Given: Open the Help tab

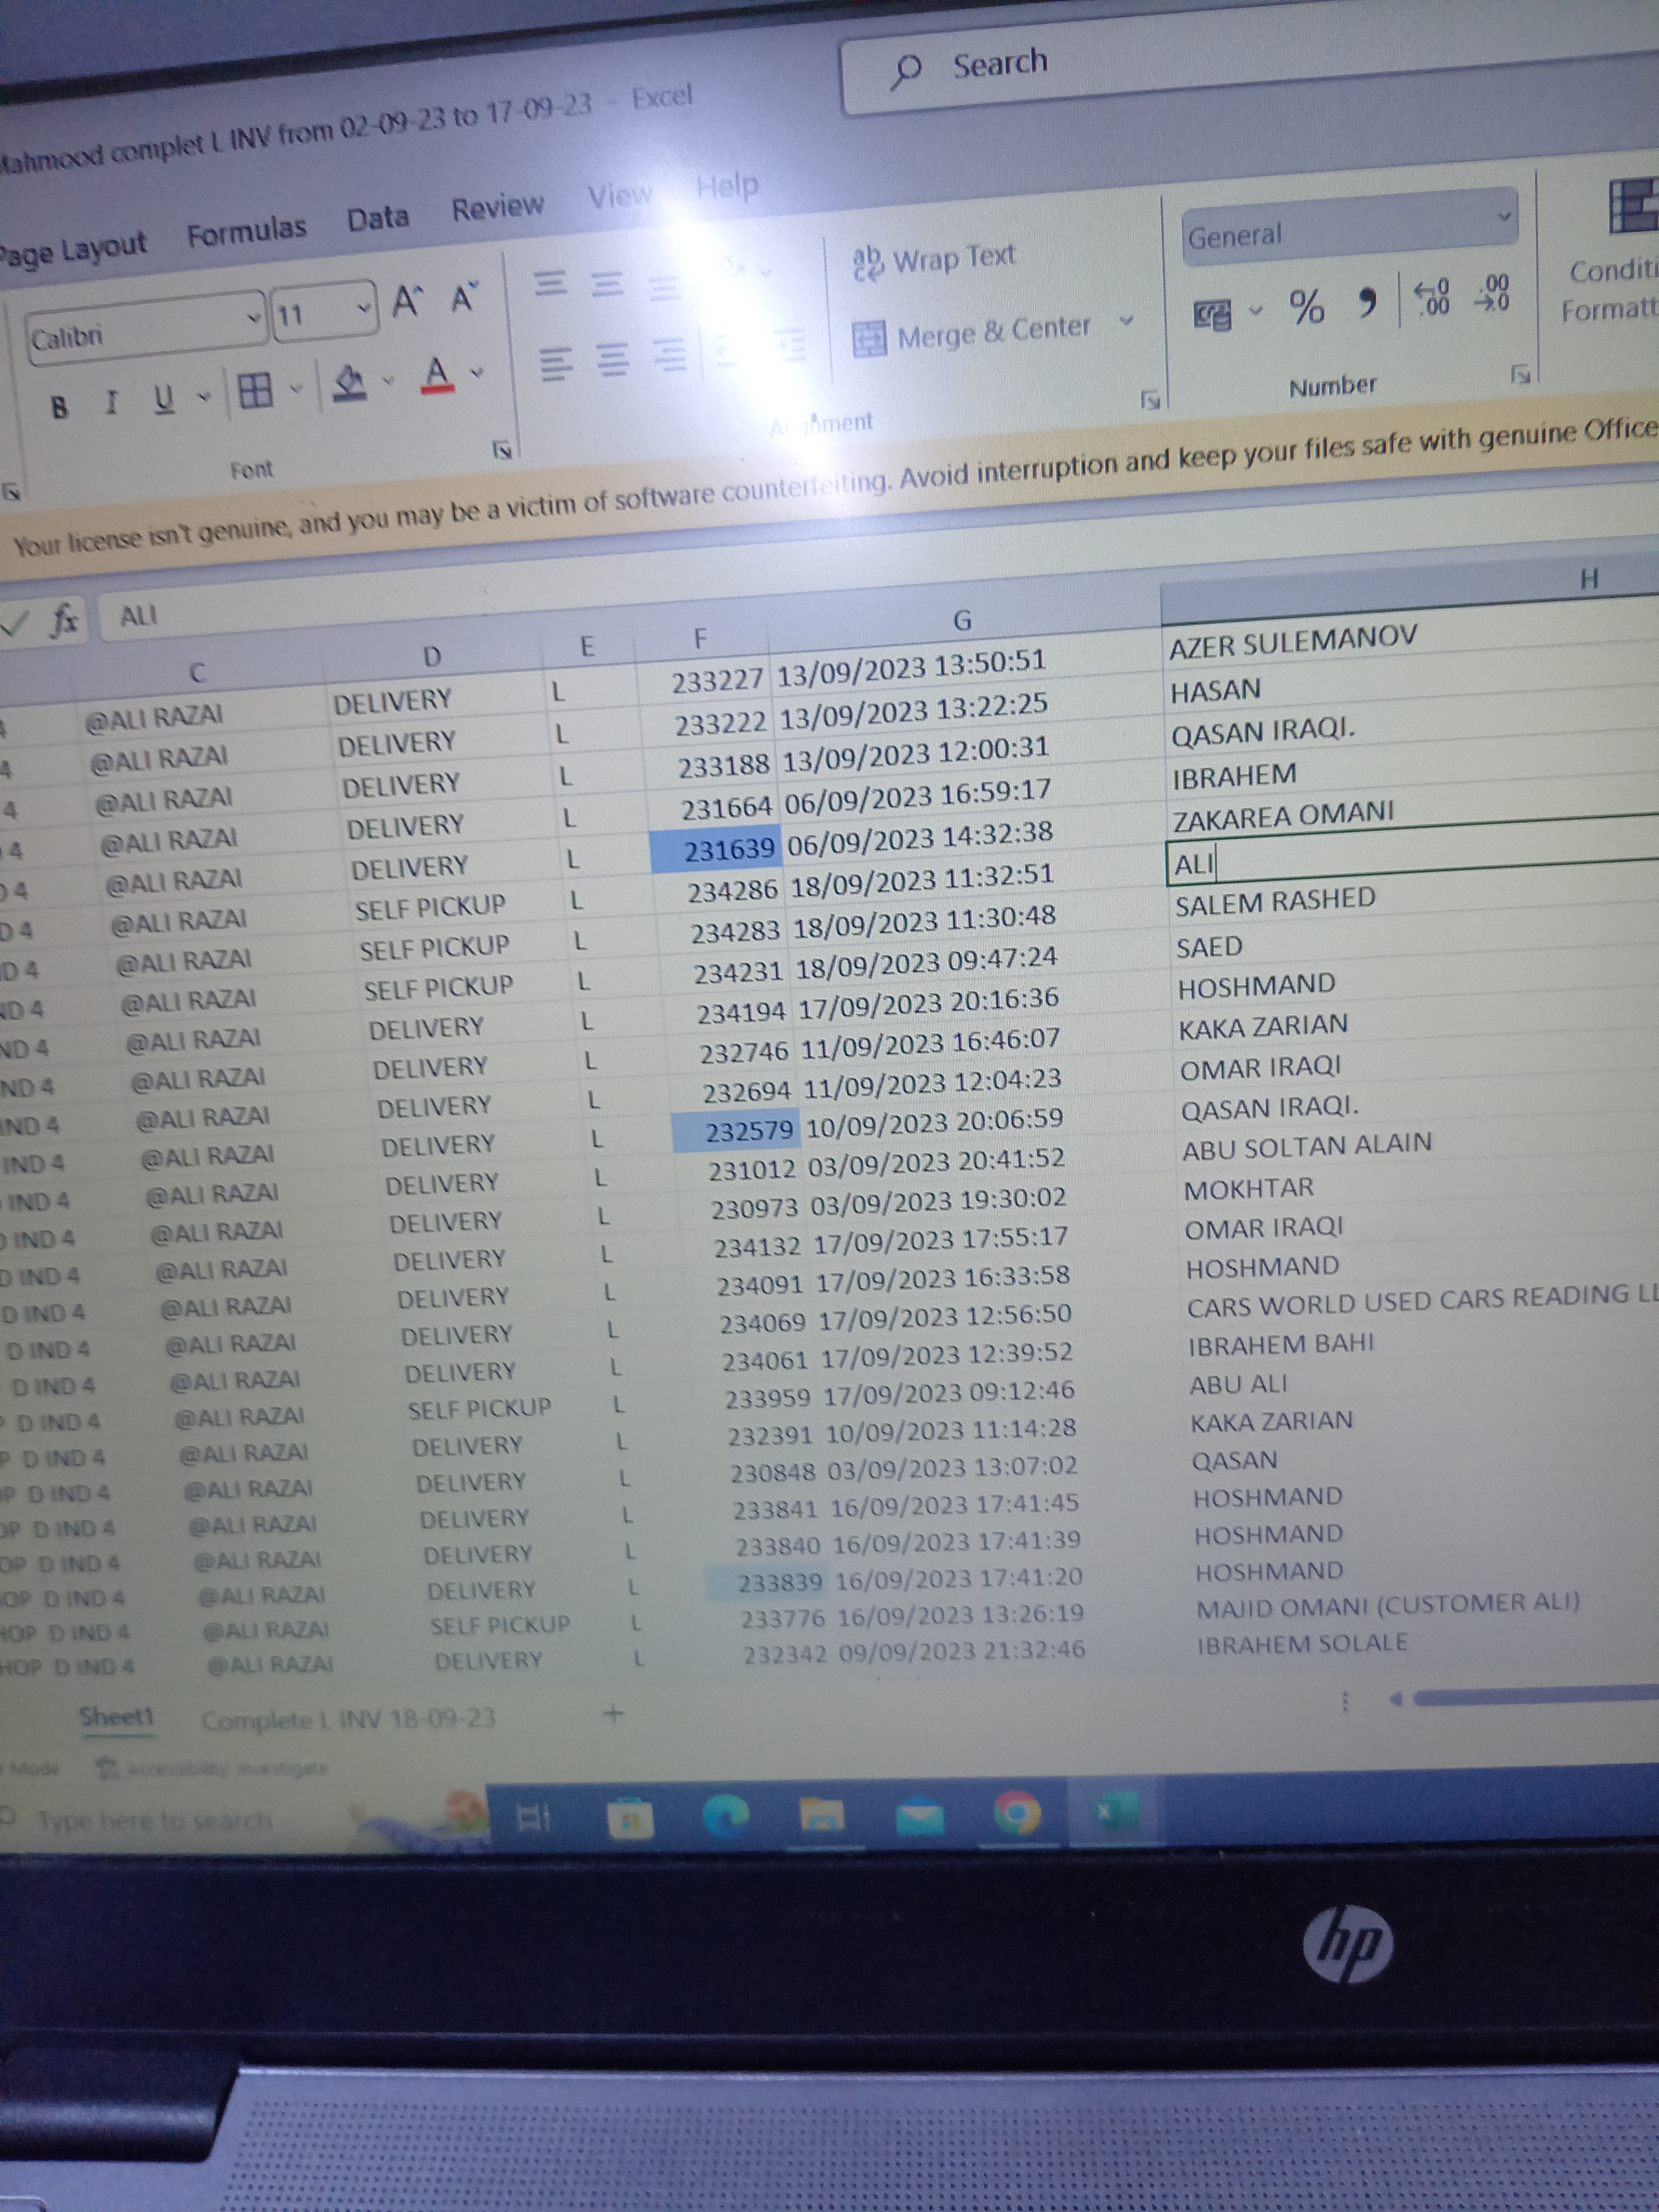Looking at the screenshot, I should [727, 185].
